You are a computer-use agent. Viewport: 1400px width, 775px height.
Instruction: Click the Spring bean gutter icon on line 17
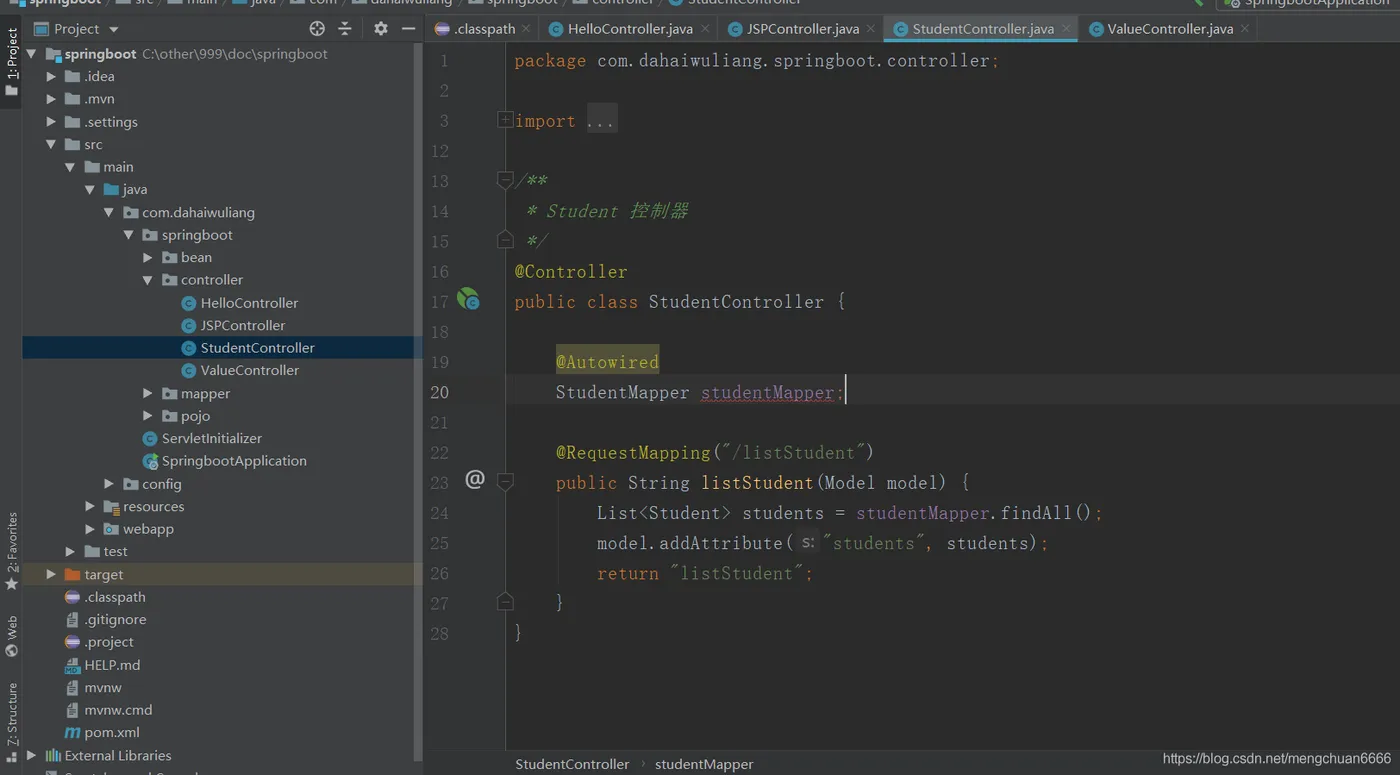[x=468, y=299]
